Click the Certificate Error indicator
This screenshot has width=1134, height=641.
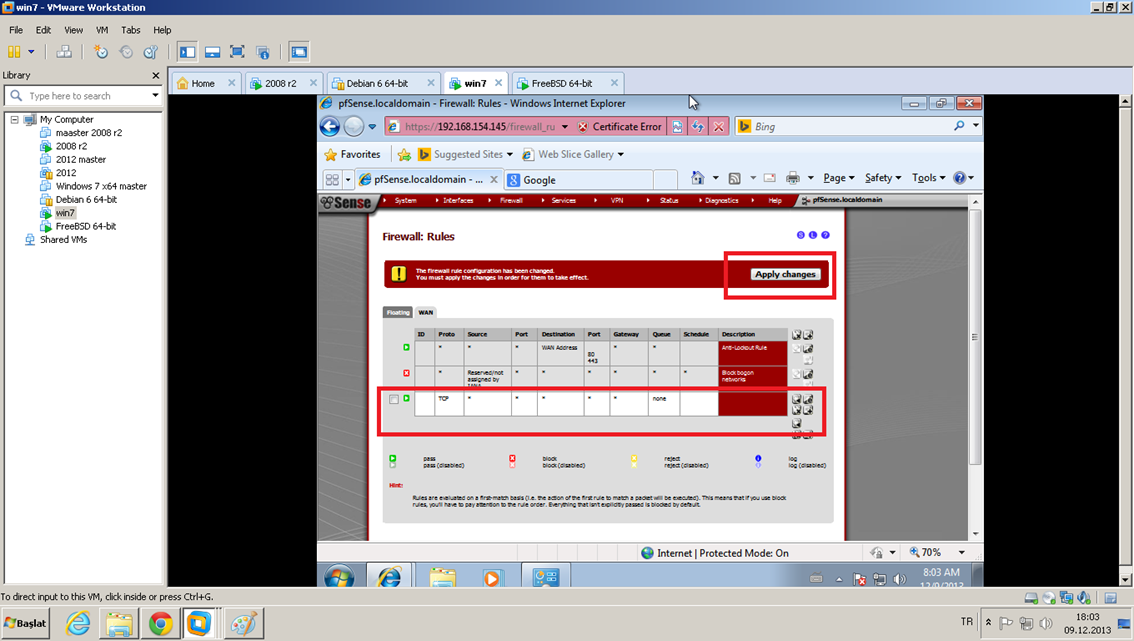tap(620, 127)
